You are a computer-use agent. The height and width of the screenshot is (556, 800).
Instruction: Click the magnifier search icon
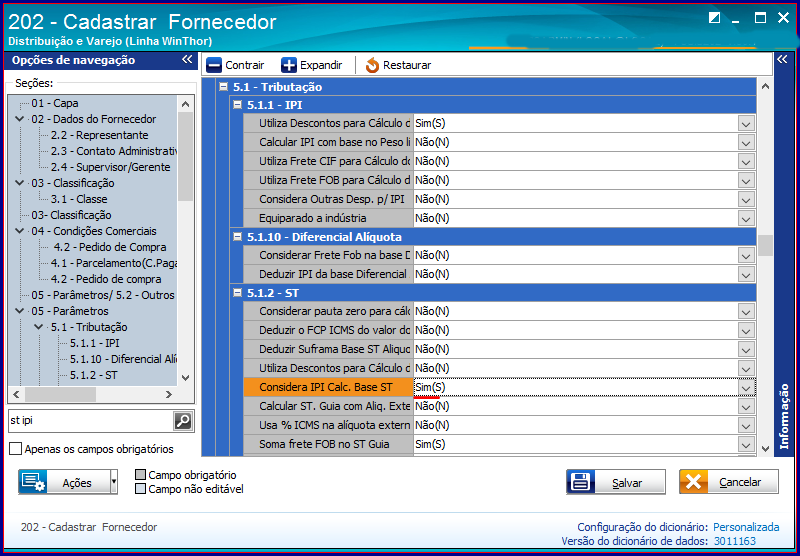(x=183, y=421)
